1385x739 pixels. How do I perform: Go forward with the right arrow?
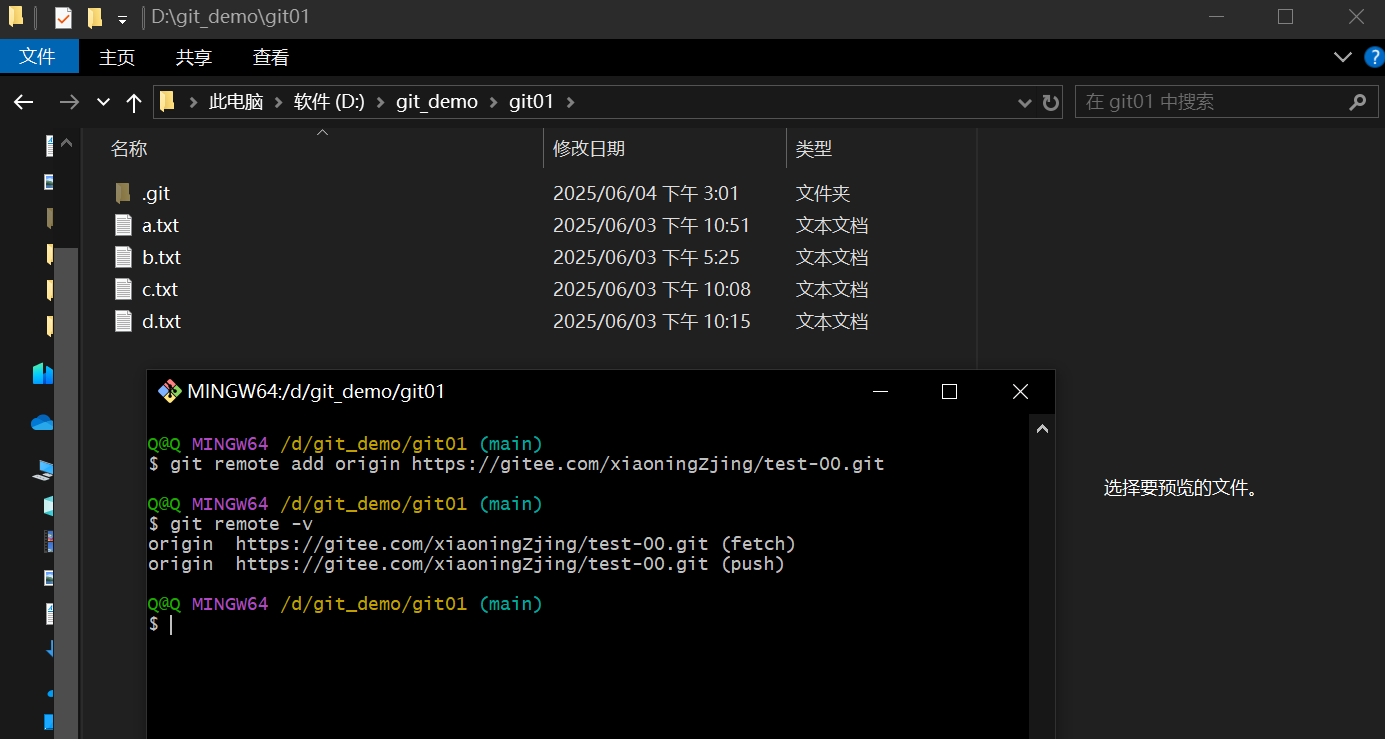point(69,102)
